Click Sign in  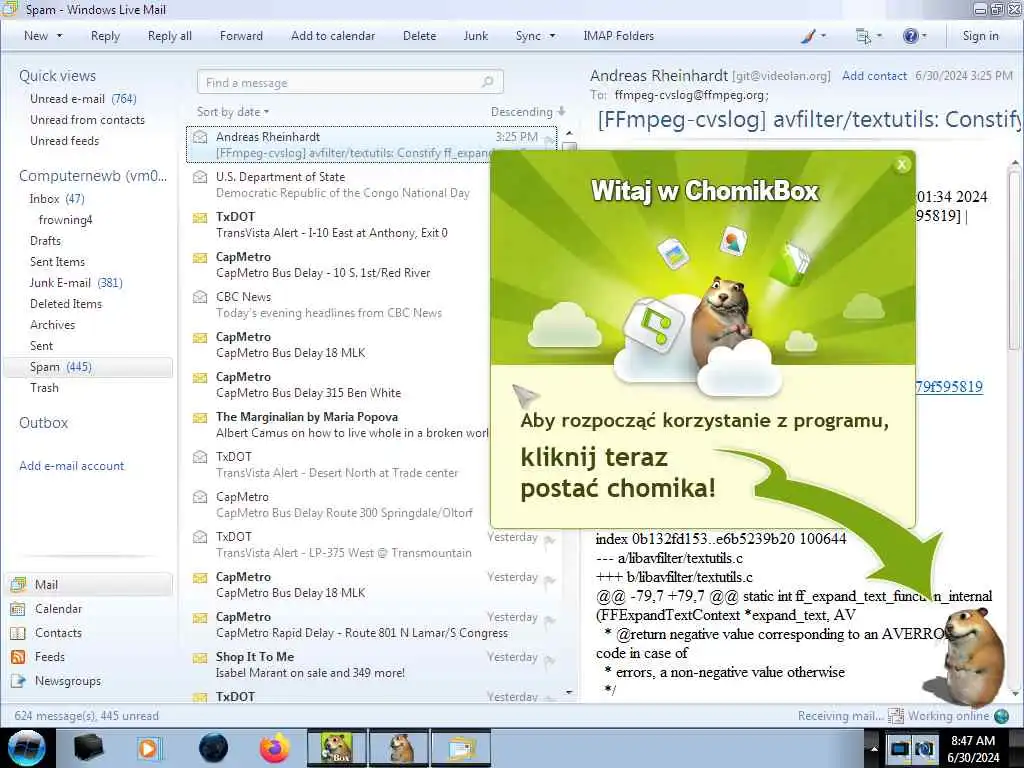(980, 36)
